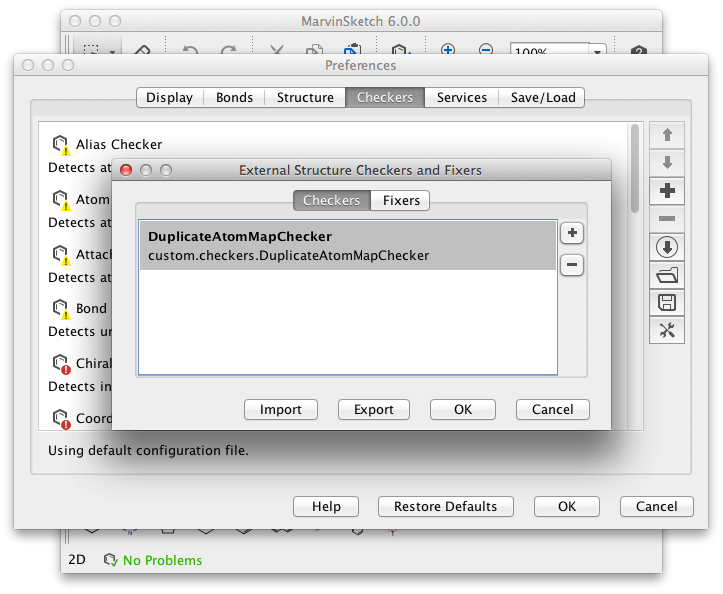
Task: Click the circled down-arrow import icon
Action: tap(667, 246)
